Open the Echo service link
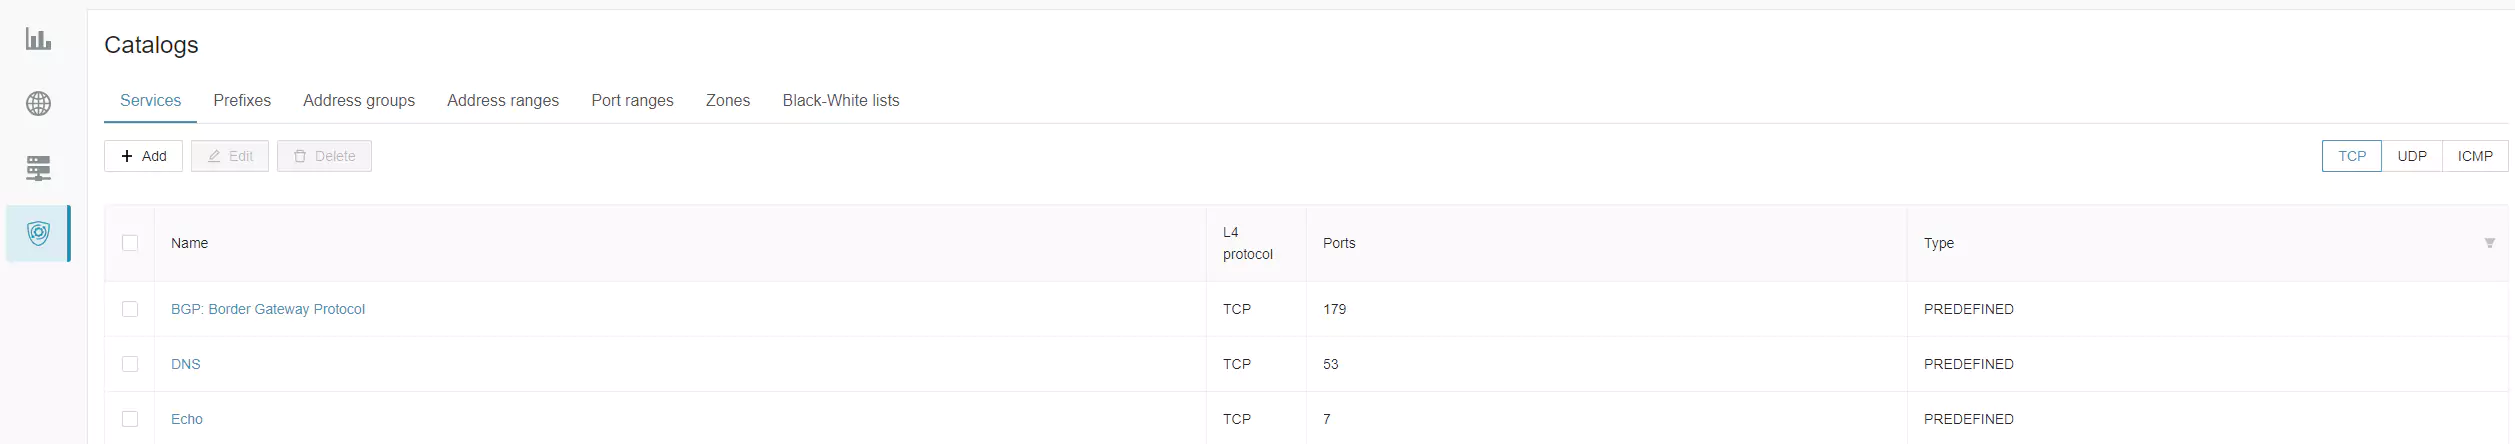 187,419
